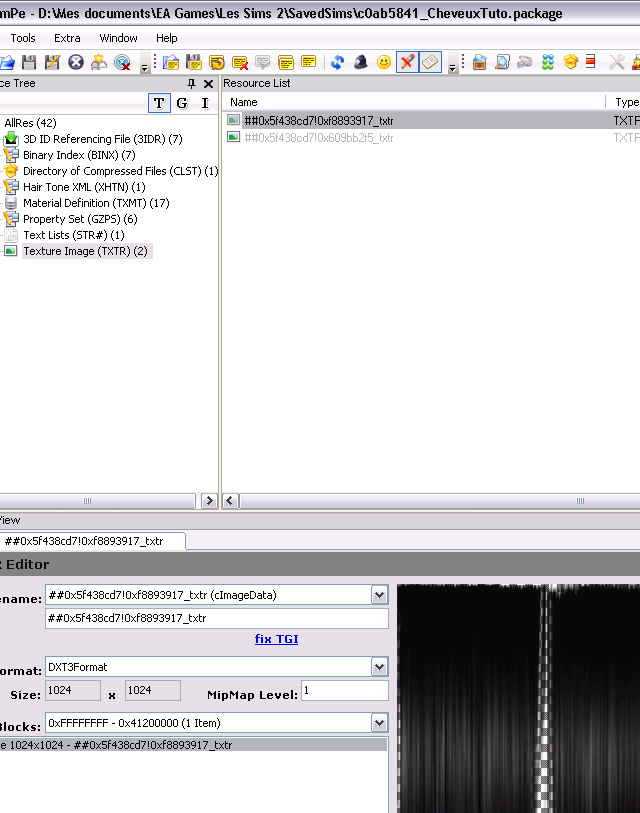Select Property Set (GZPS) node

coord(80,219)
